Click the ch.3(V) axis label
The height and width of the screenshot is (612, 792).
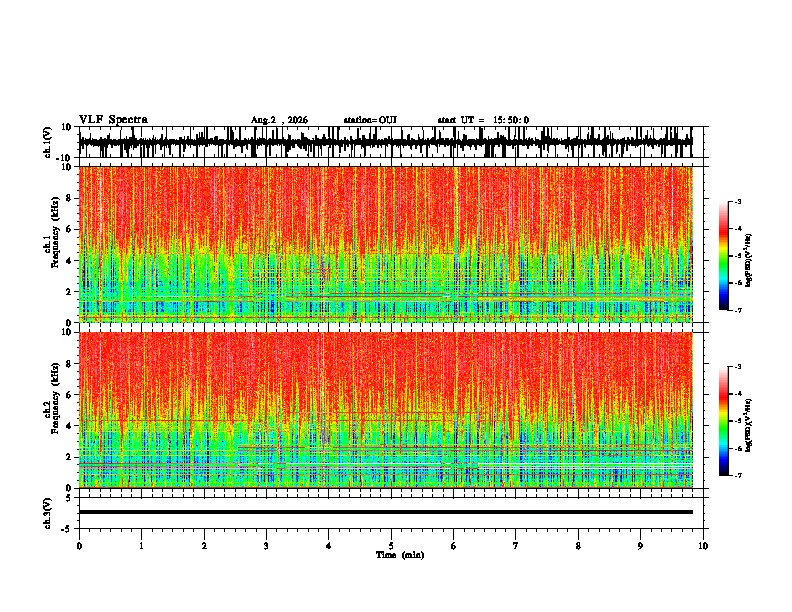[47, 513]
